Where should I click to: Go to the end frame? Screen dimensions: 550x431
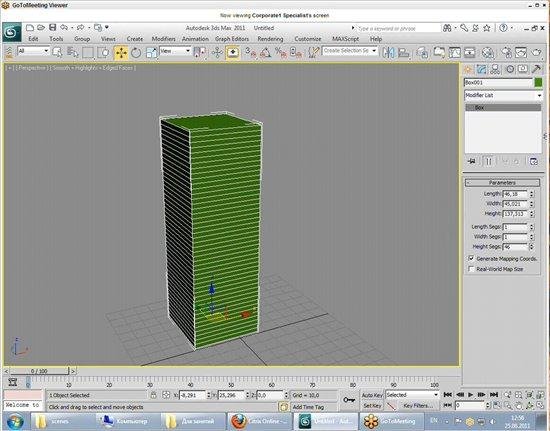click(494, 395)
